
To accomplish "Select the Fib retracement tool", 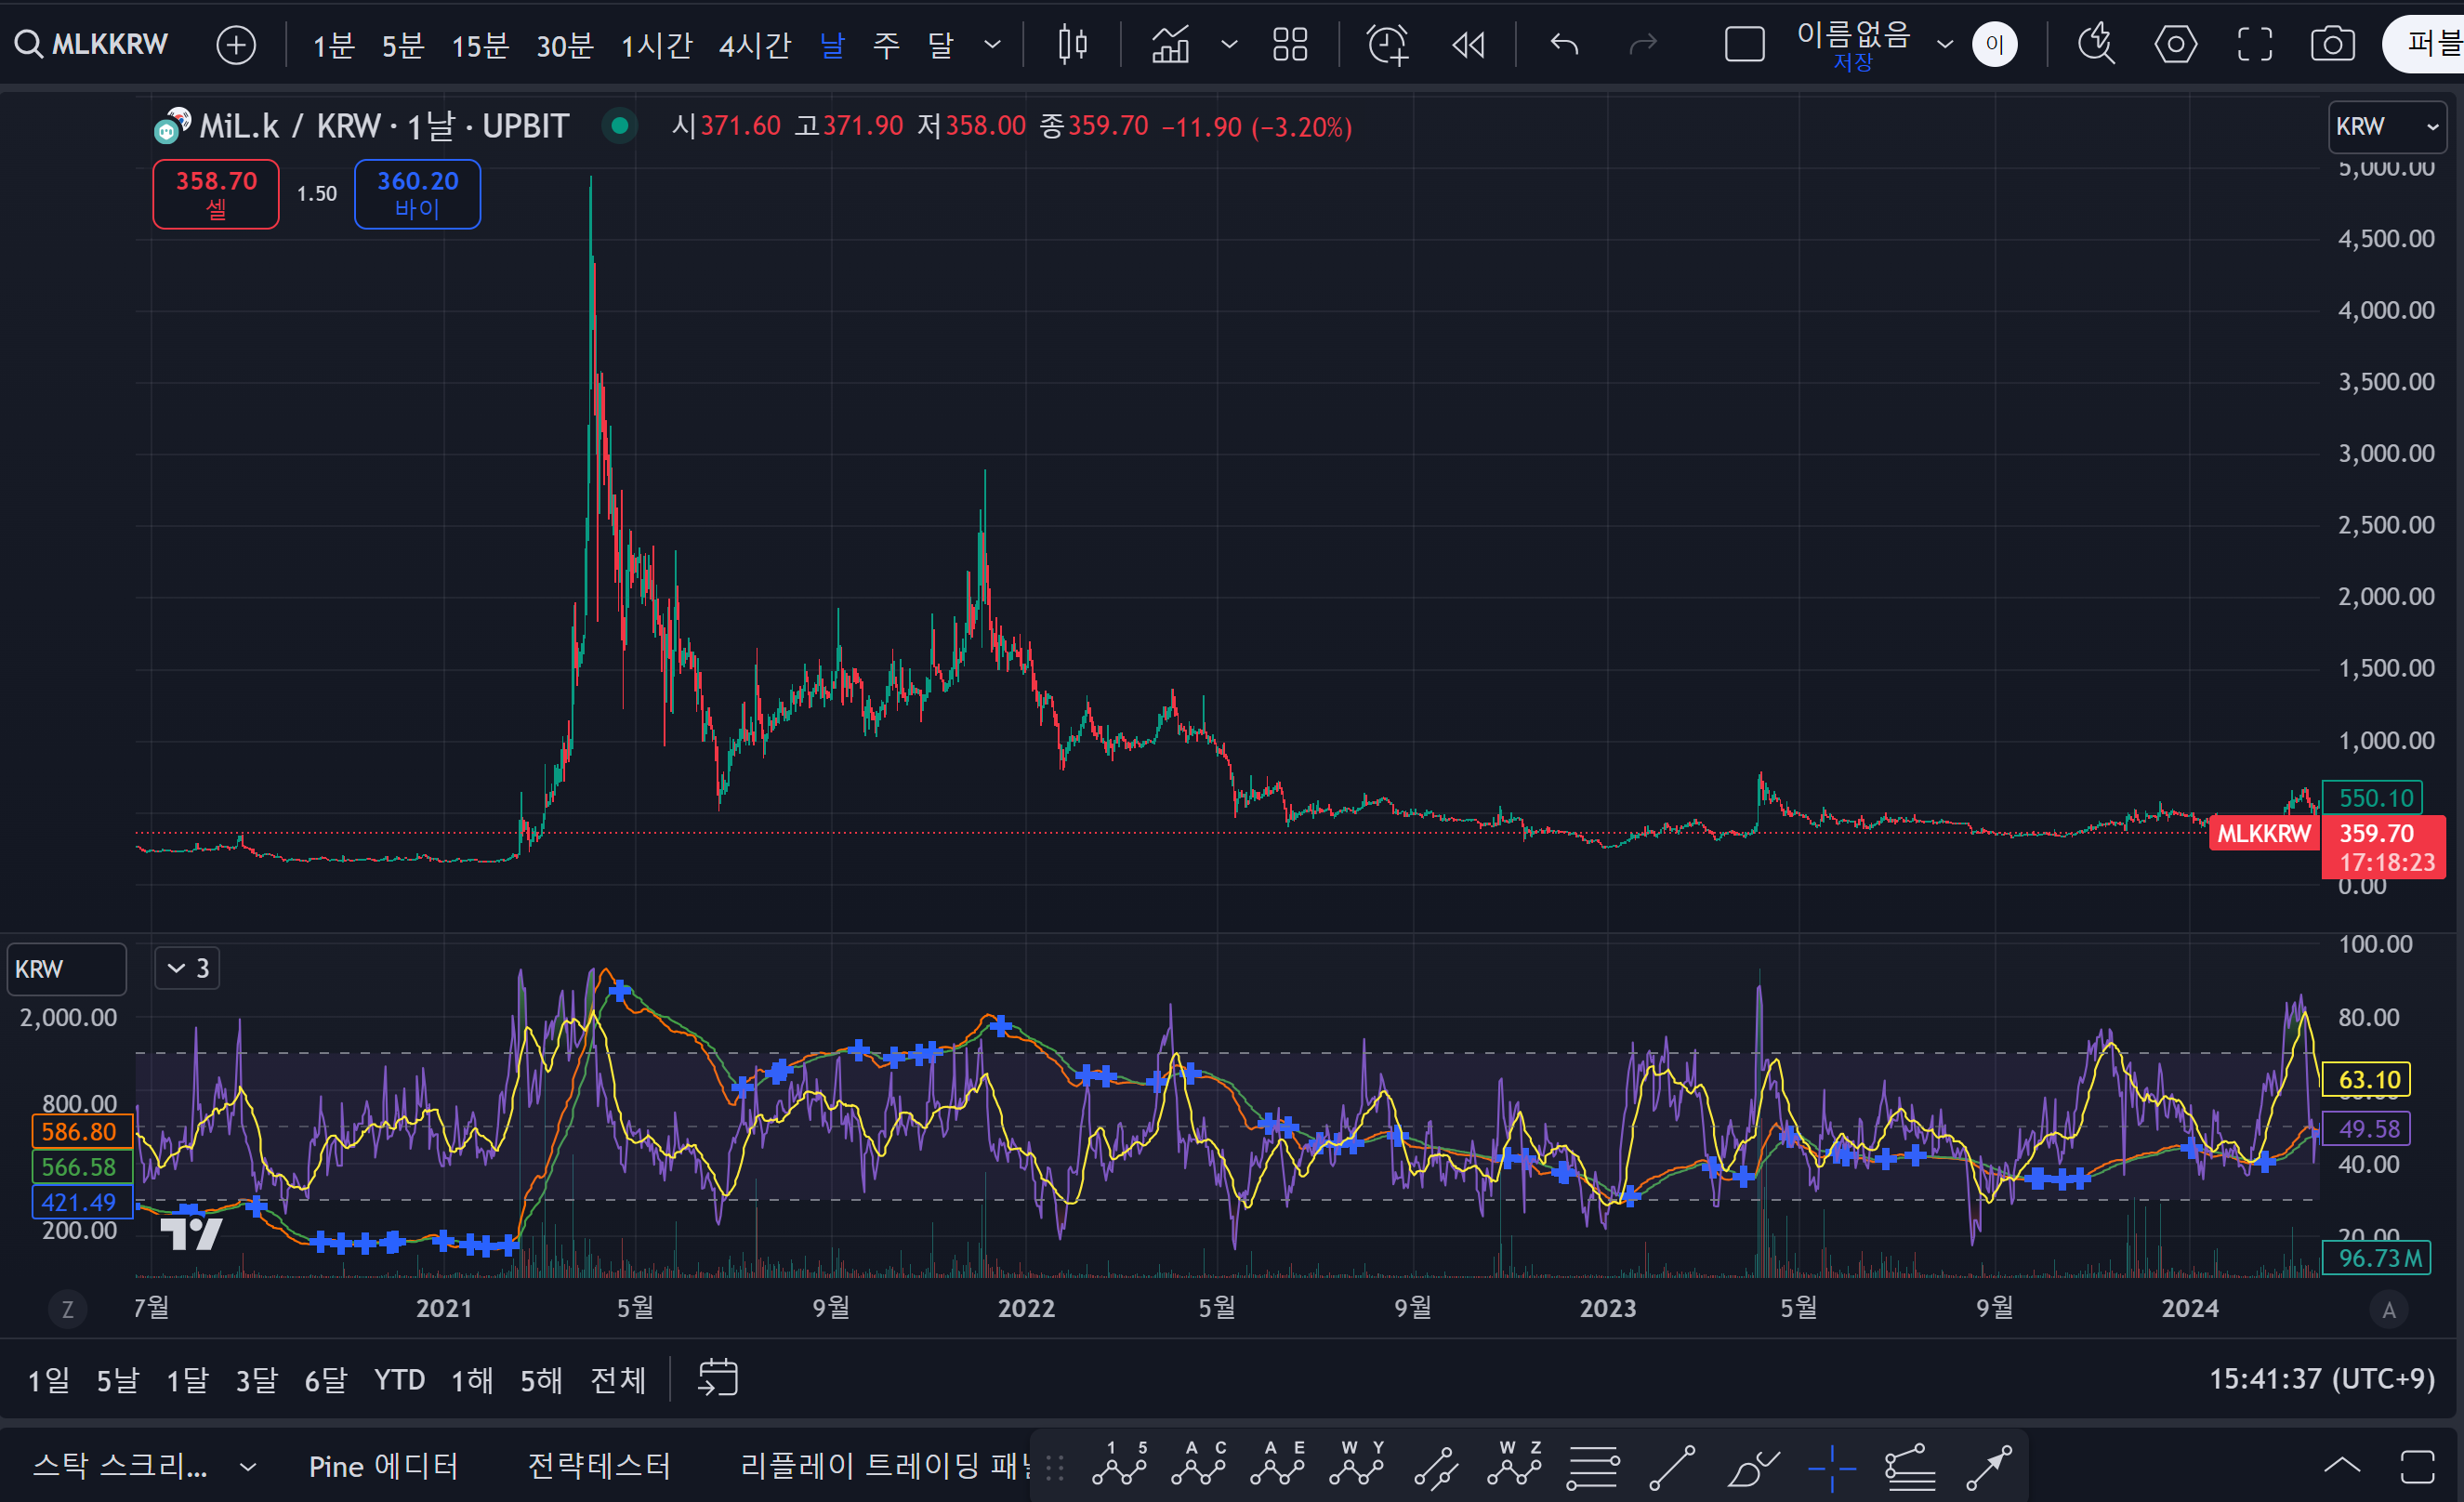I will click(x=1592, y=1467).
